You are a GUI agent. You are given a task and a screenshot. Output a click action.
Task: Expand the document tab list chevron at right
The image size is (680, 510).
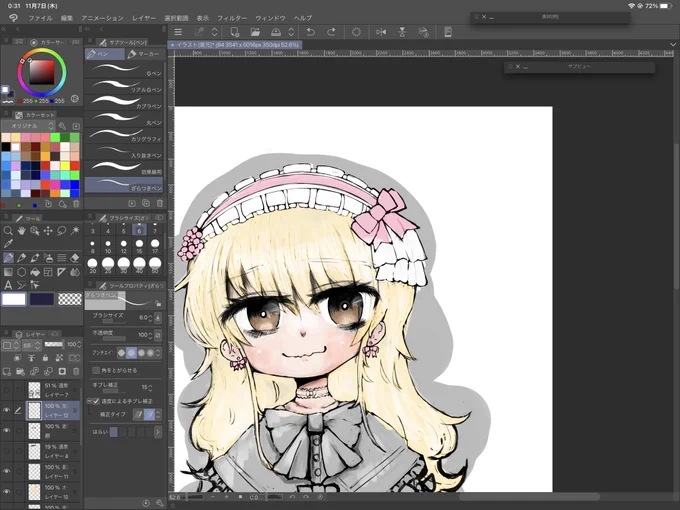point(673,44)
